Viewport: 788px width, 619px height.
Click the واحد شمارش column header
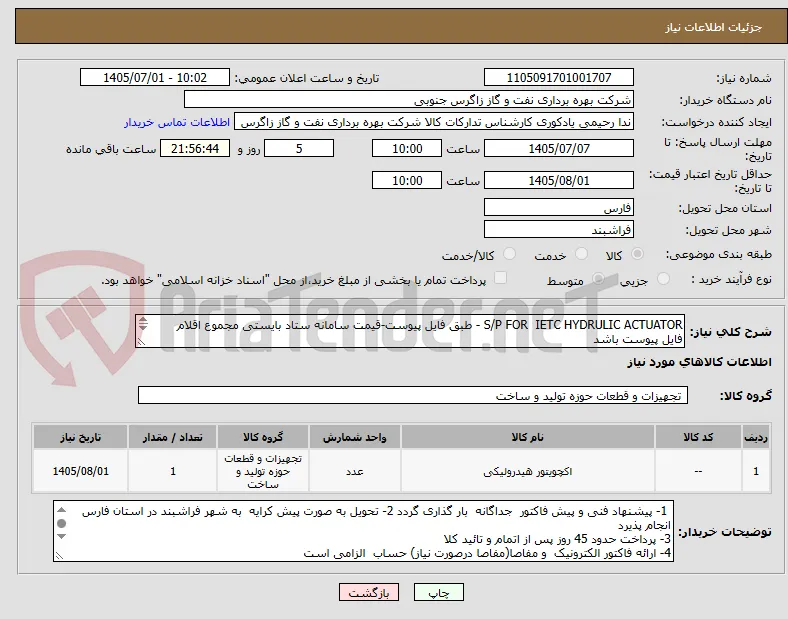[x=355, y=437]
